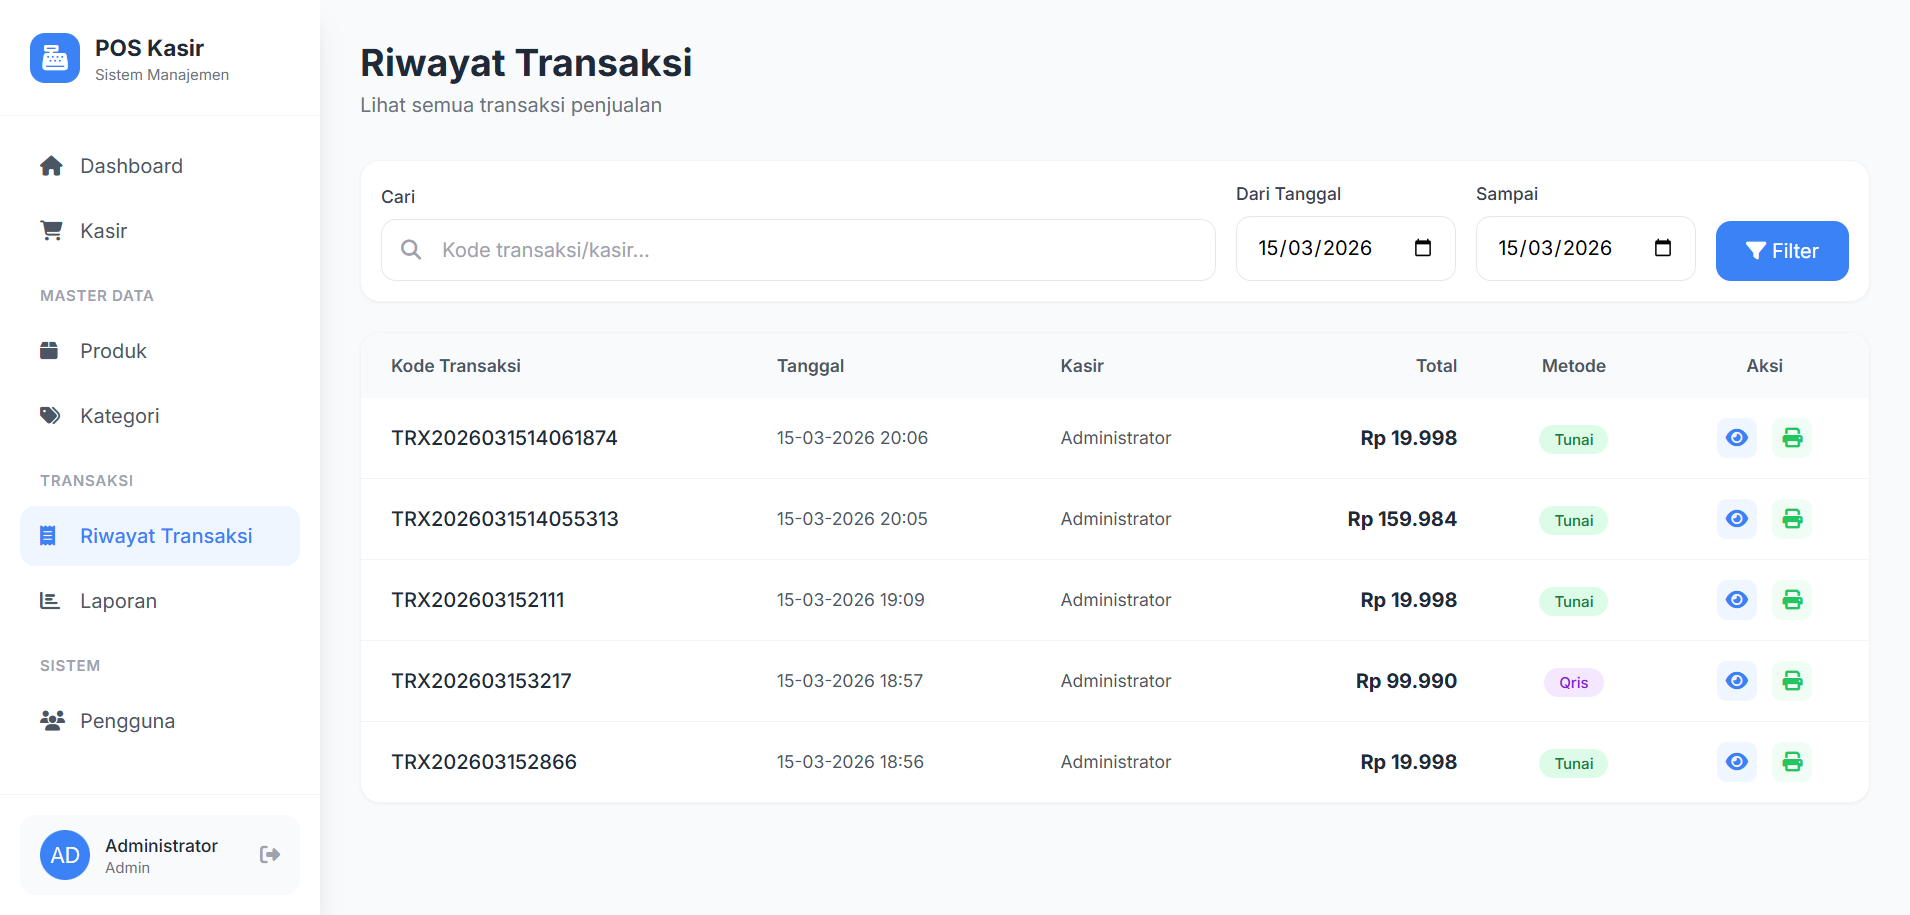1910x915 pixels.
Task: Click the logout icon beside Administrator
Action: tap(270, 854)
